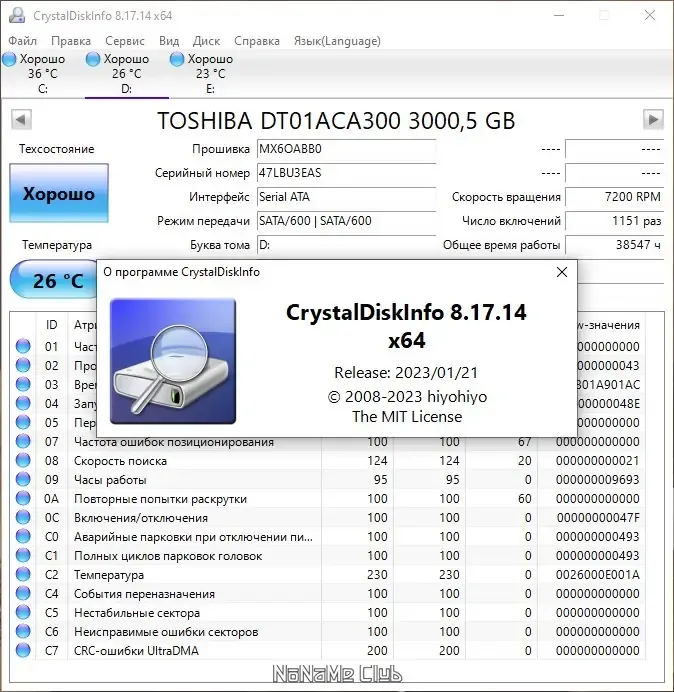674x692 pixels.
Task: Select Включения/отключения attribute name
Action: 141,518
